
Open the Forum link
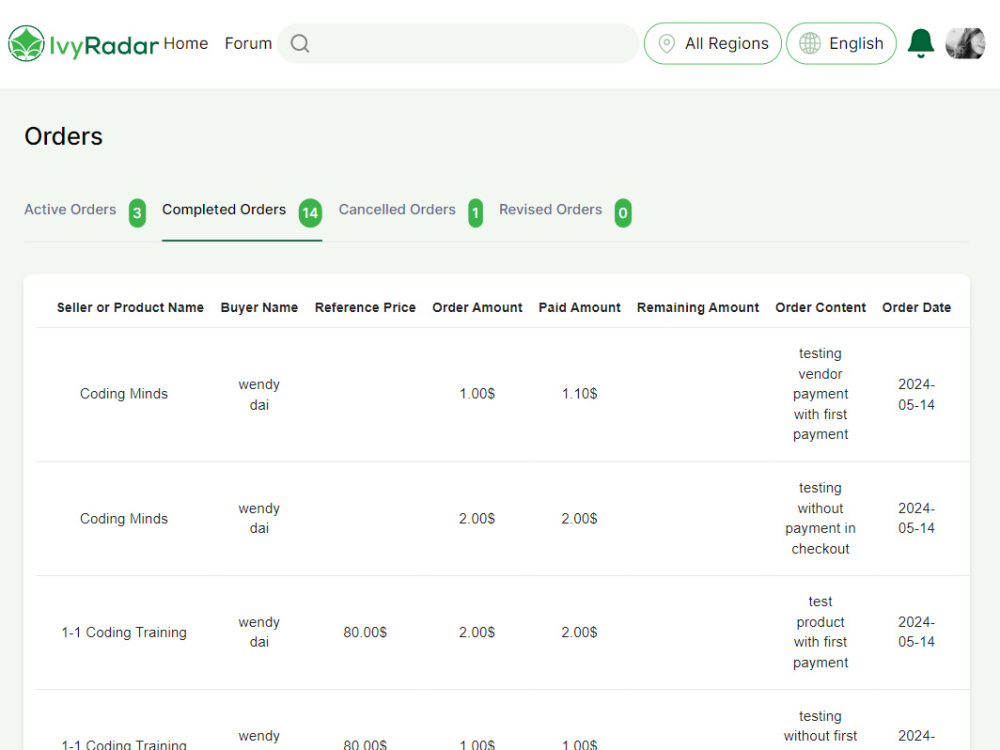pos(248,43)
